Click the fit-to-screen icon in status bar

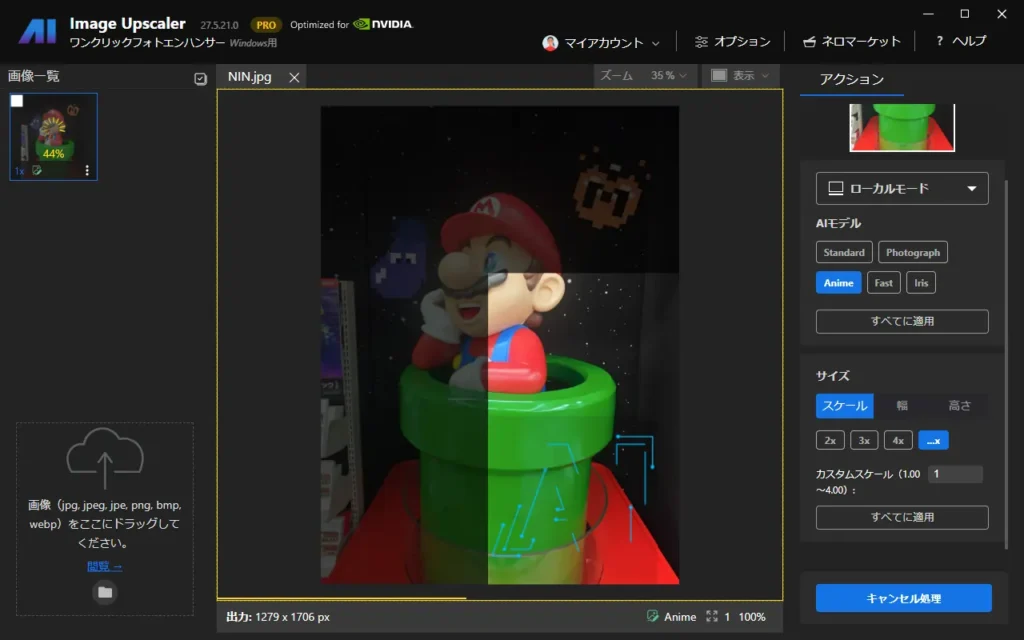(x=712, y=617)
